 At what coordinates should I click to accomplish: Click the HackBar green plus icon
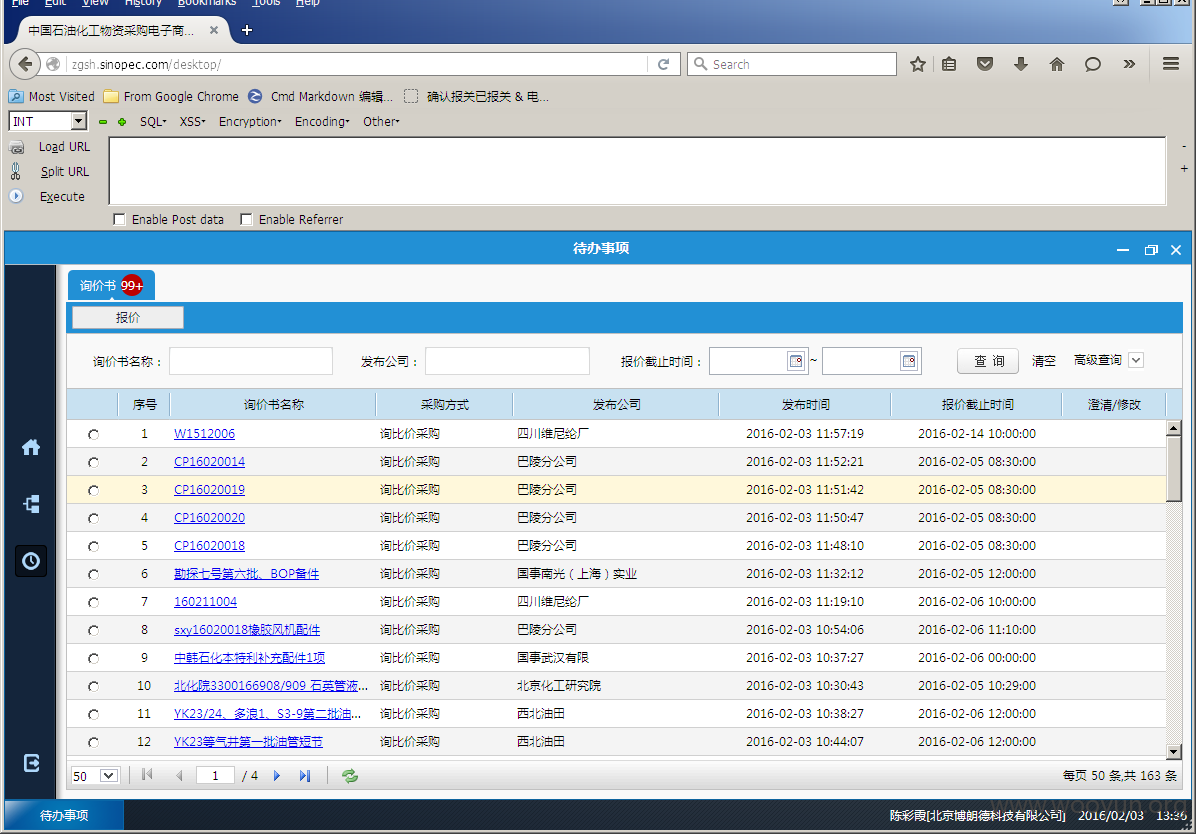pos(121,122)
